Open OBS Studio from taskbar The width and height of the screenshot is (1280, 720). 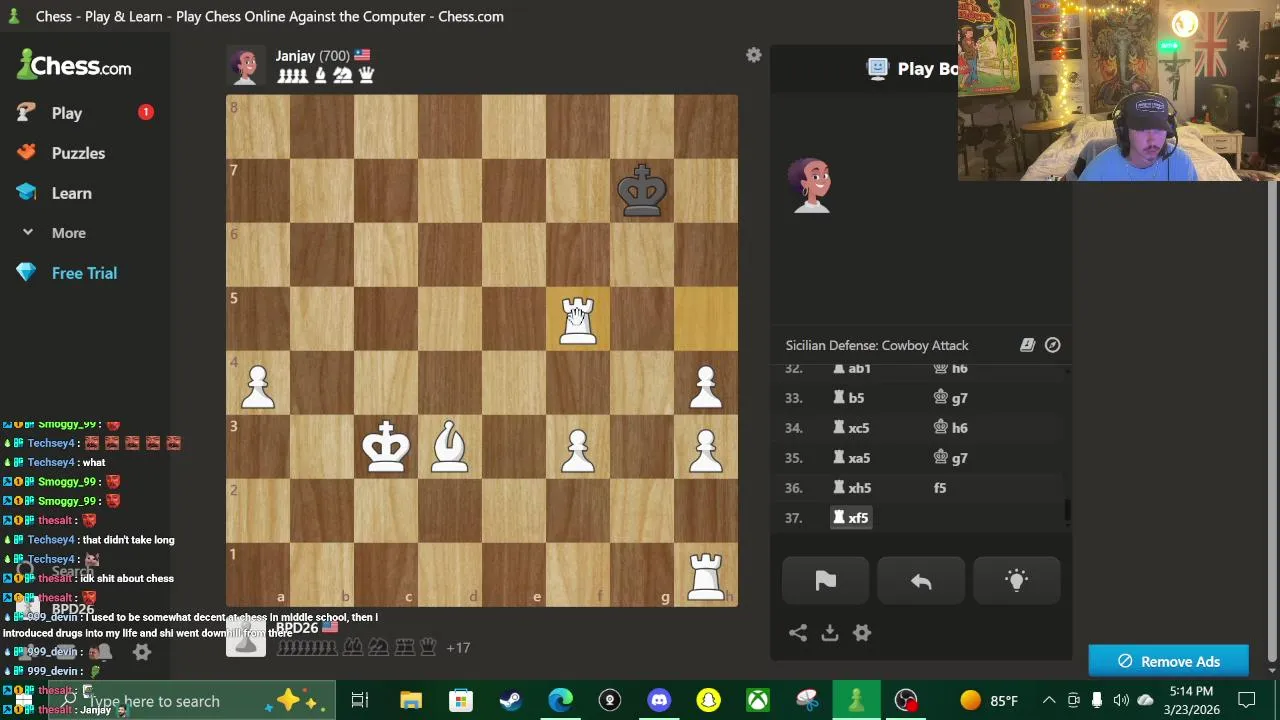(906, 700)
